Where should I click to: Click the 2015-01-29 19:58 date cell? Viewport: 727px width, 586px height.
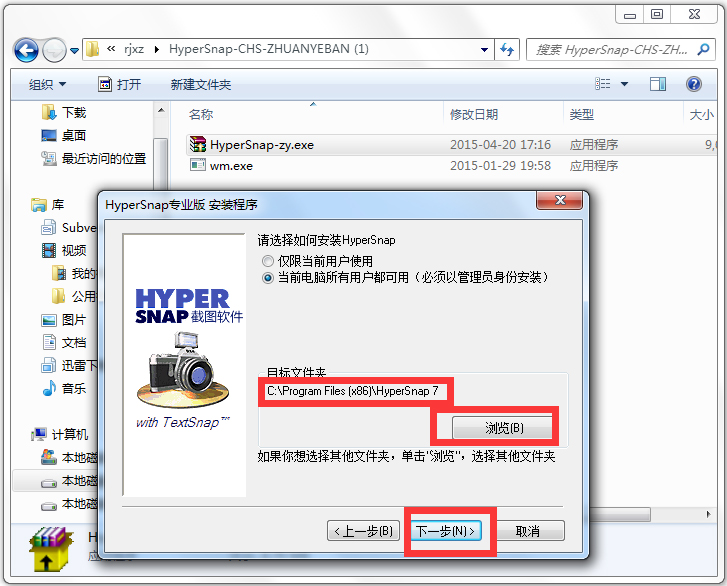click(x=500, y=166)
